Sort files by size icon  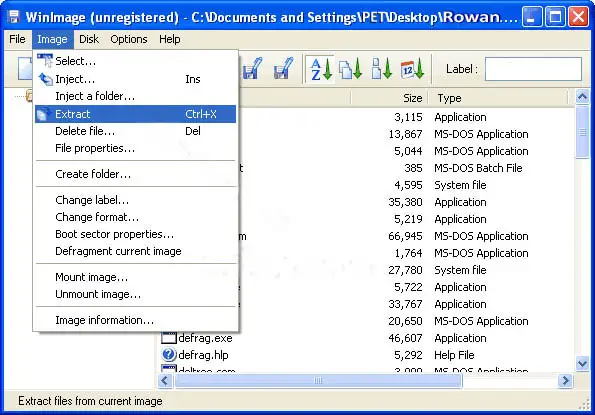tap(381, 69)
